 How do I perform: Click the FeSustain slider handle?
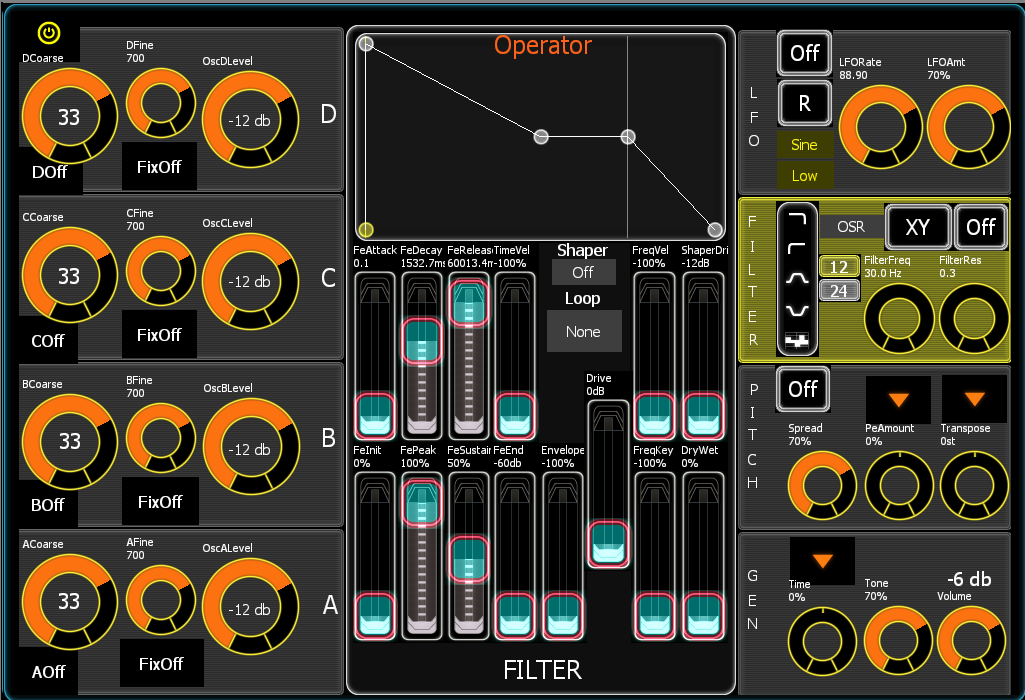tap(469, 559)
